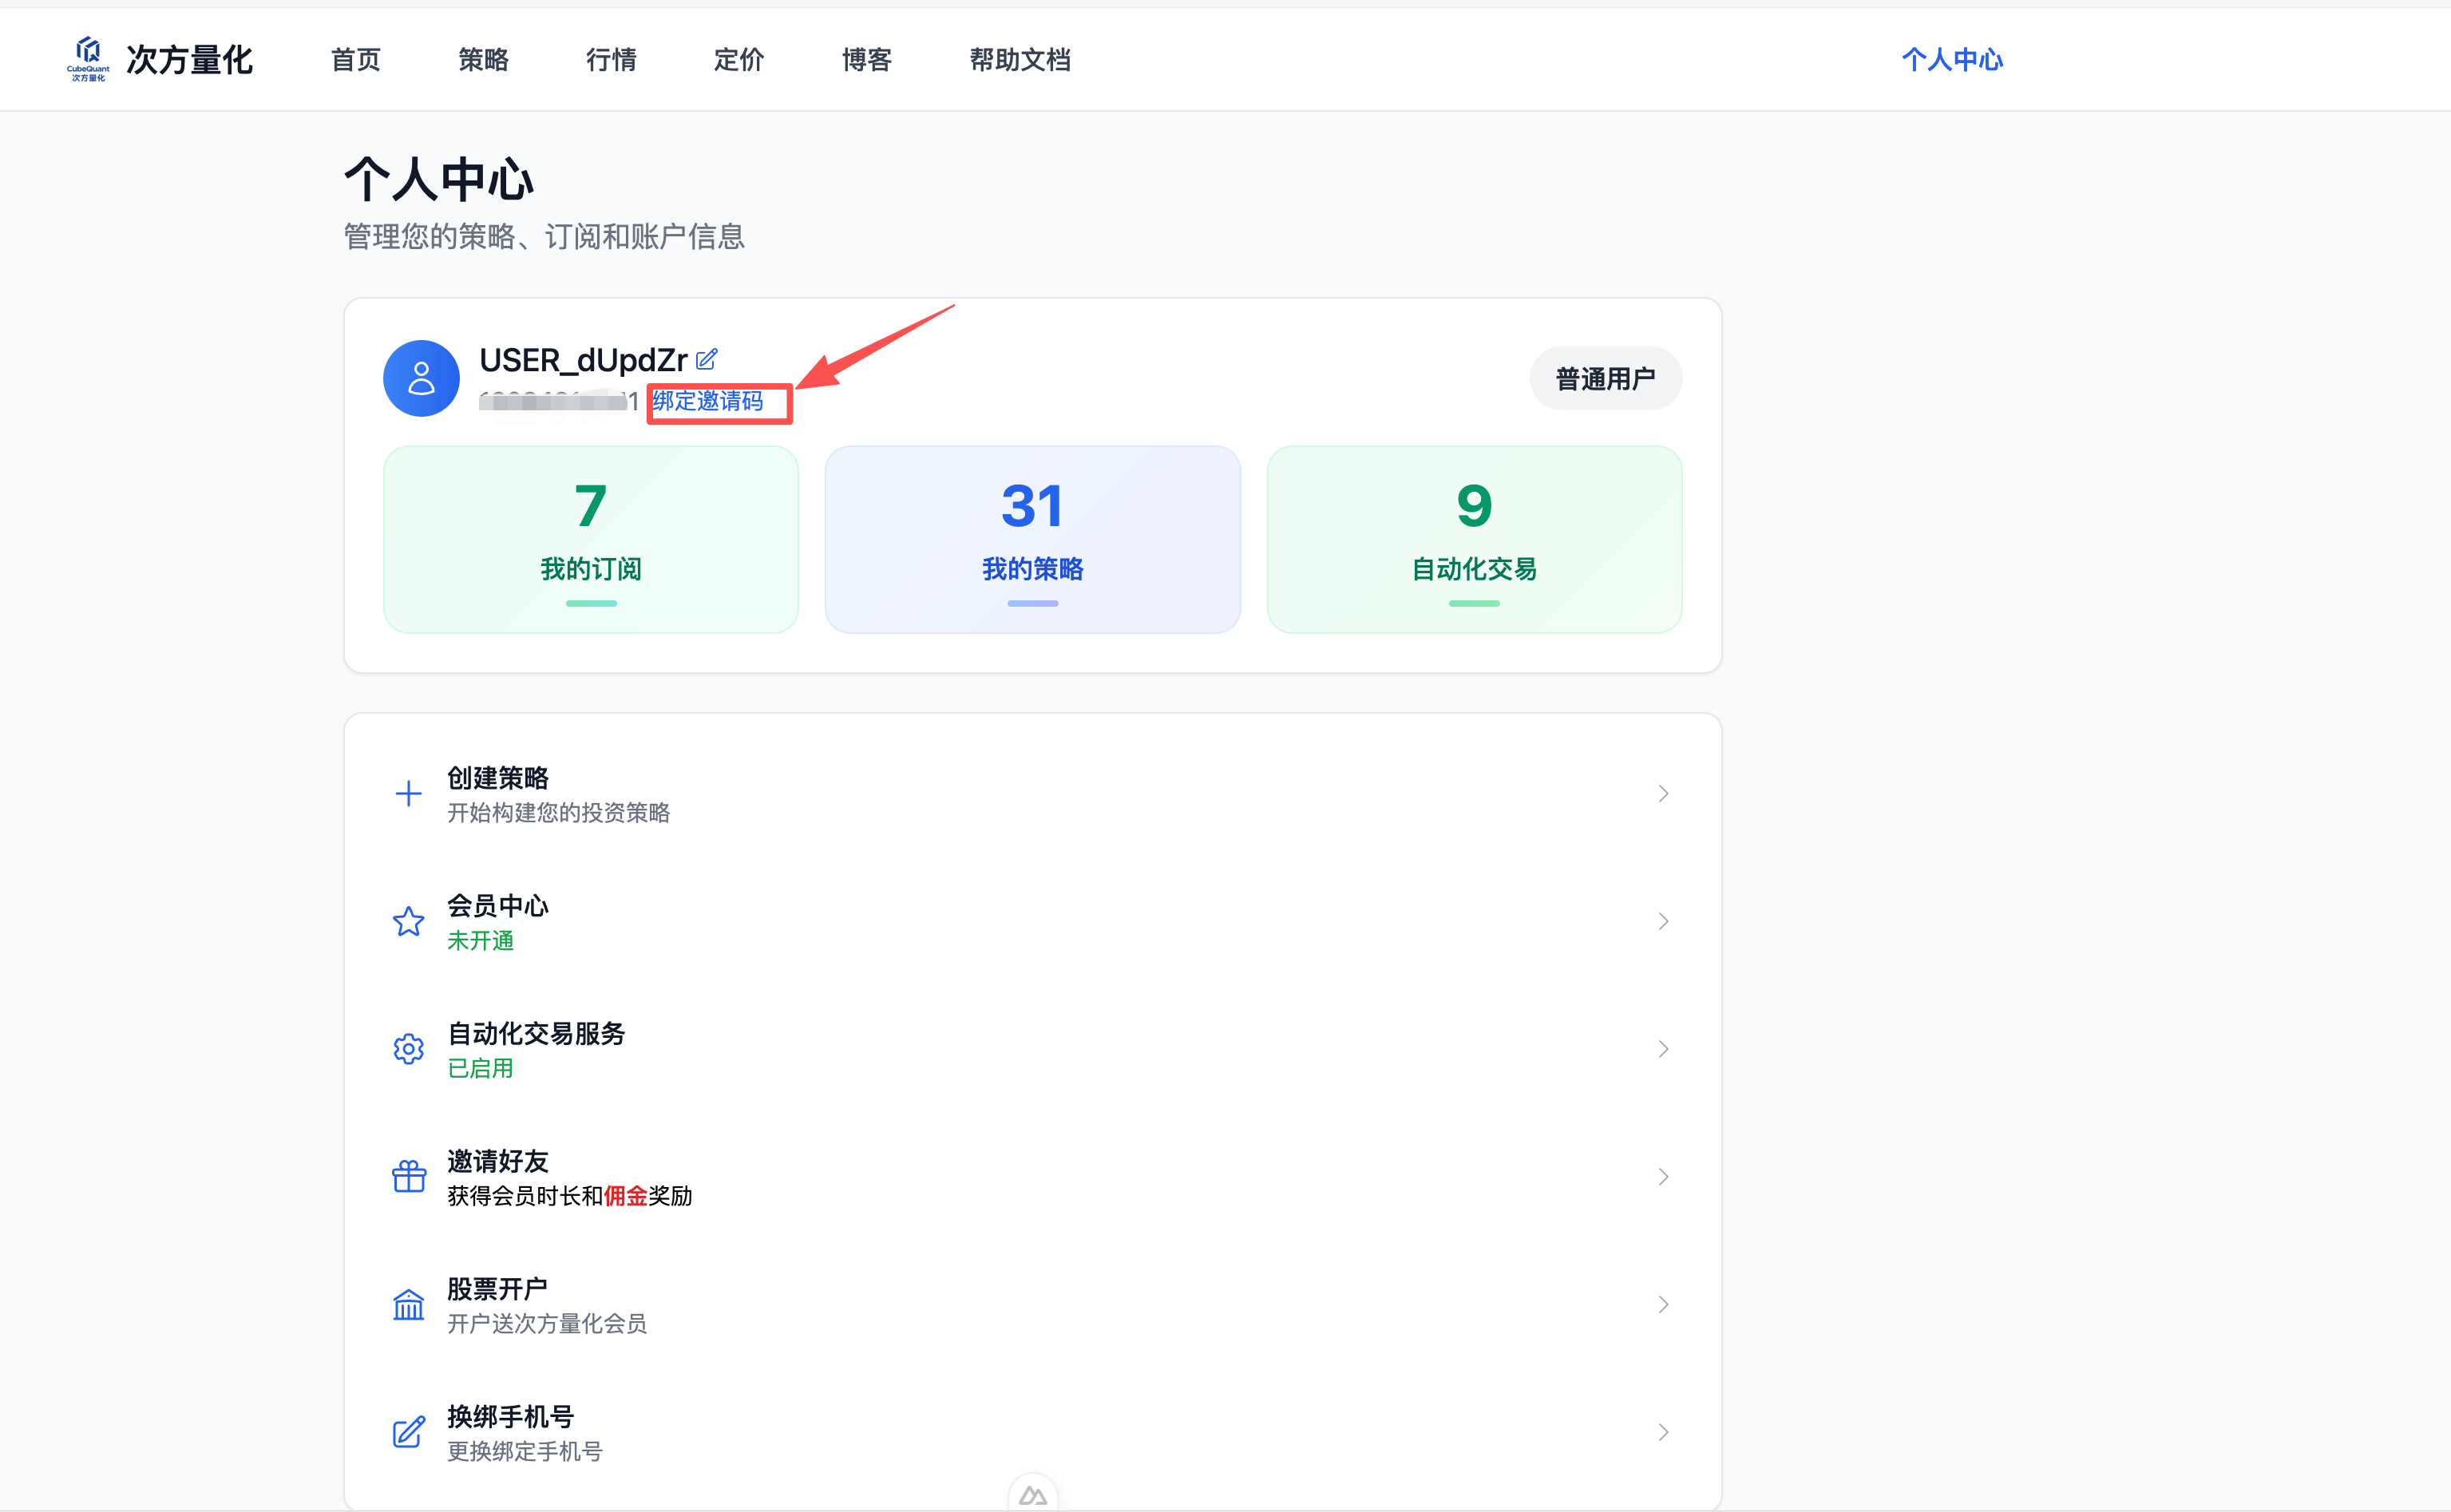Expand the 会员中心 row chevron
Image resolution: width=2451 pixels, height=1512 pixels.
[1664, 921]
